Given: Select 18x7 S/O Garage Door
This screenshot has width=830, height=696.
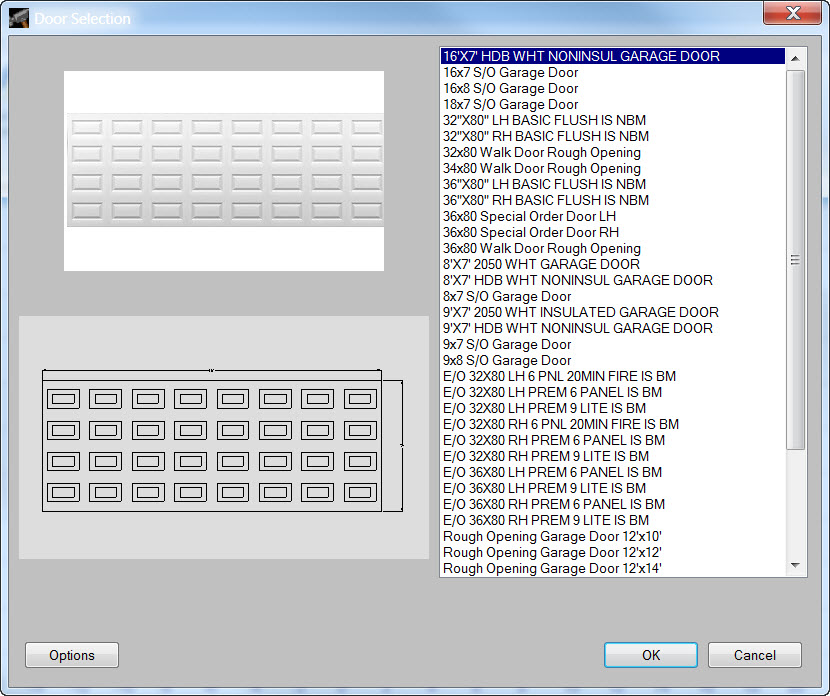Looking at the screenshot, I should point(613,104).
